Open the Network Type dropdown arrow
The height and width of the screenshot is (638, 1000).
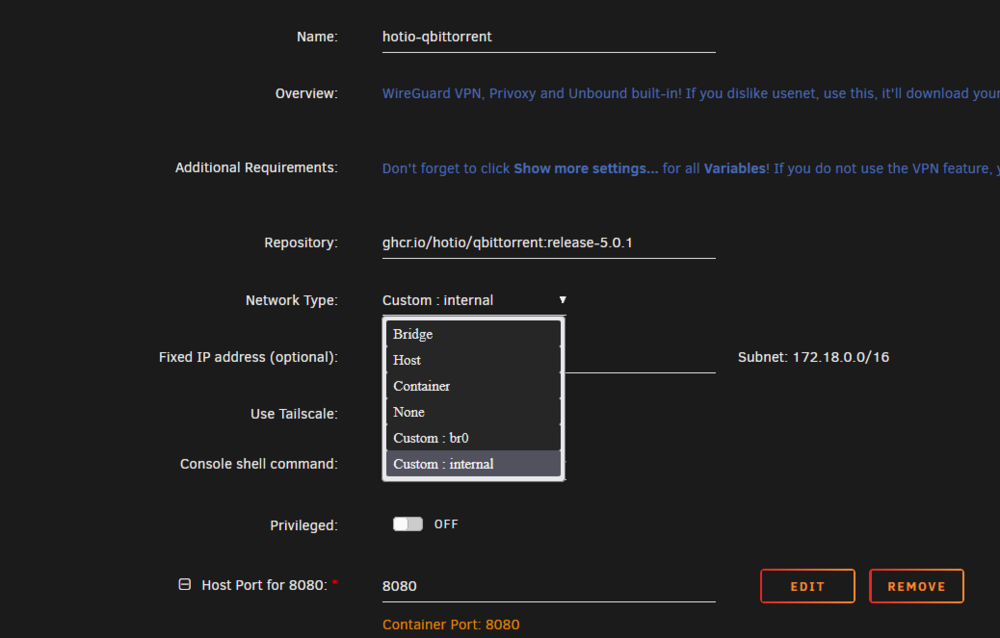coord(562,300)
